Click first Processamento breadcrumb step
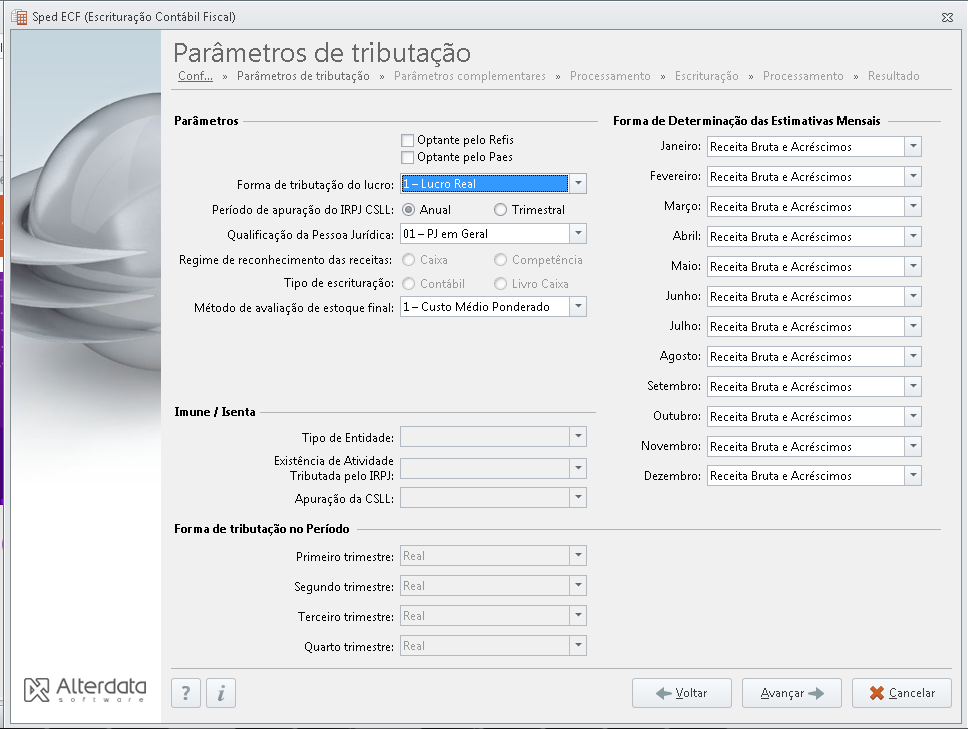 pos(610,76)
